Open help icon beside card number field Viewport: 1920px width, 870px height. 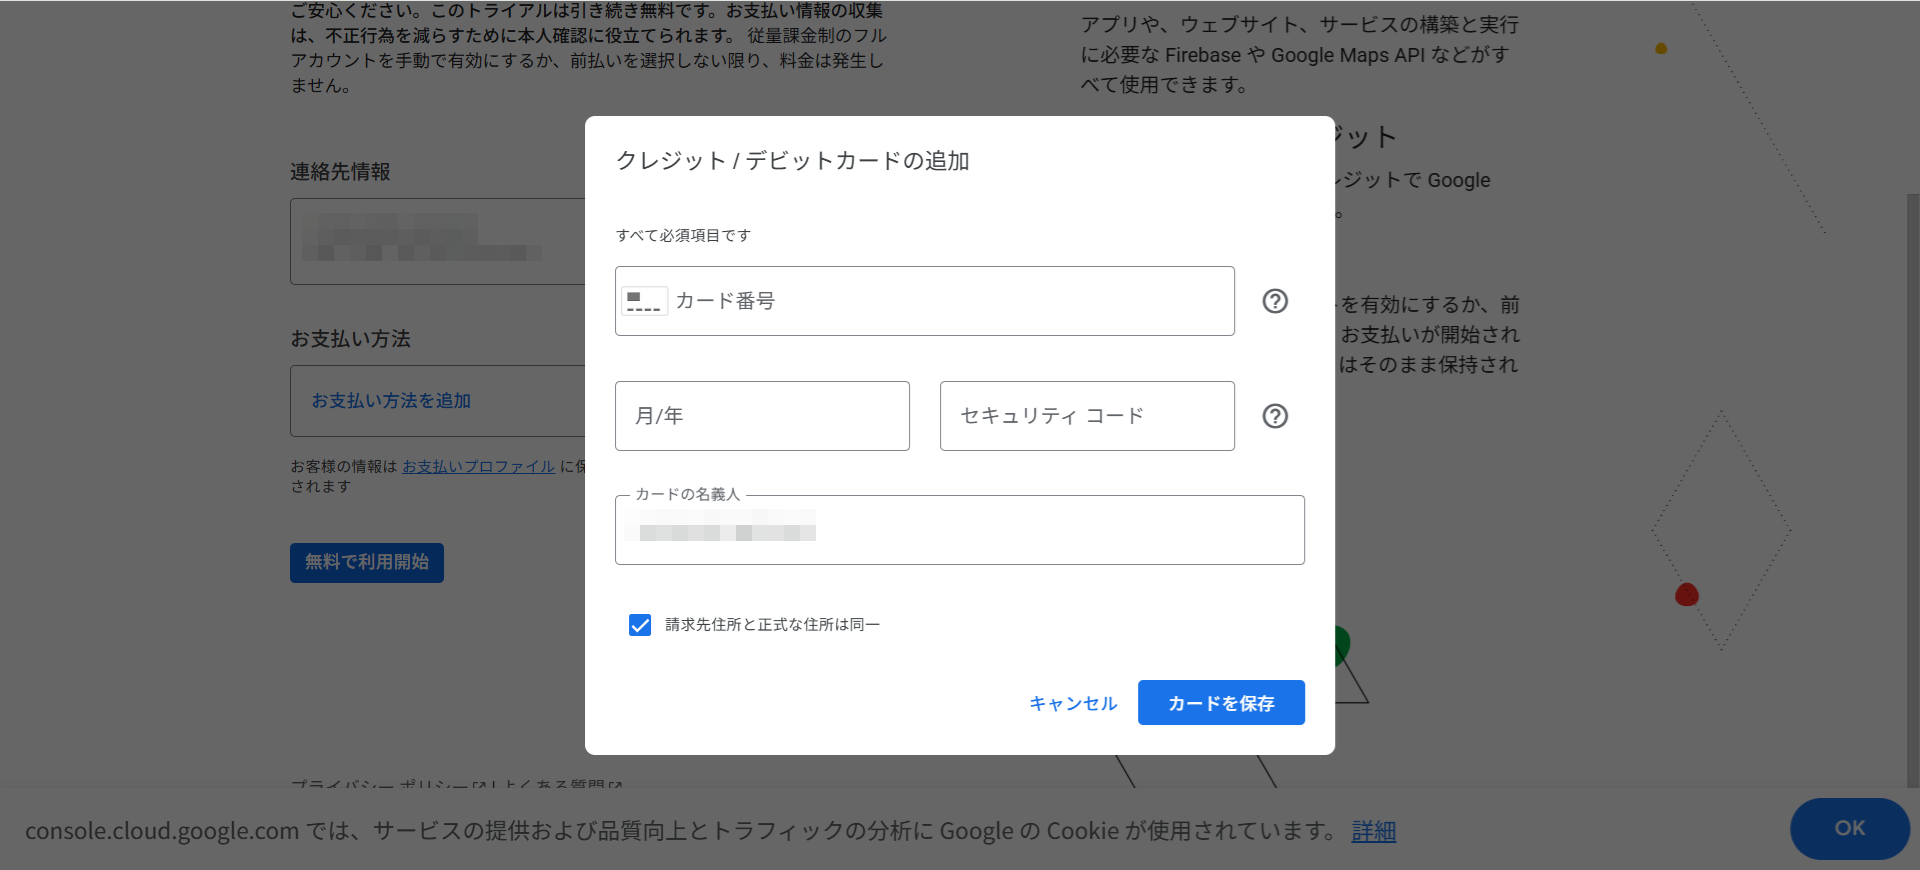[x=1275, y=301]
